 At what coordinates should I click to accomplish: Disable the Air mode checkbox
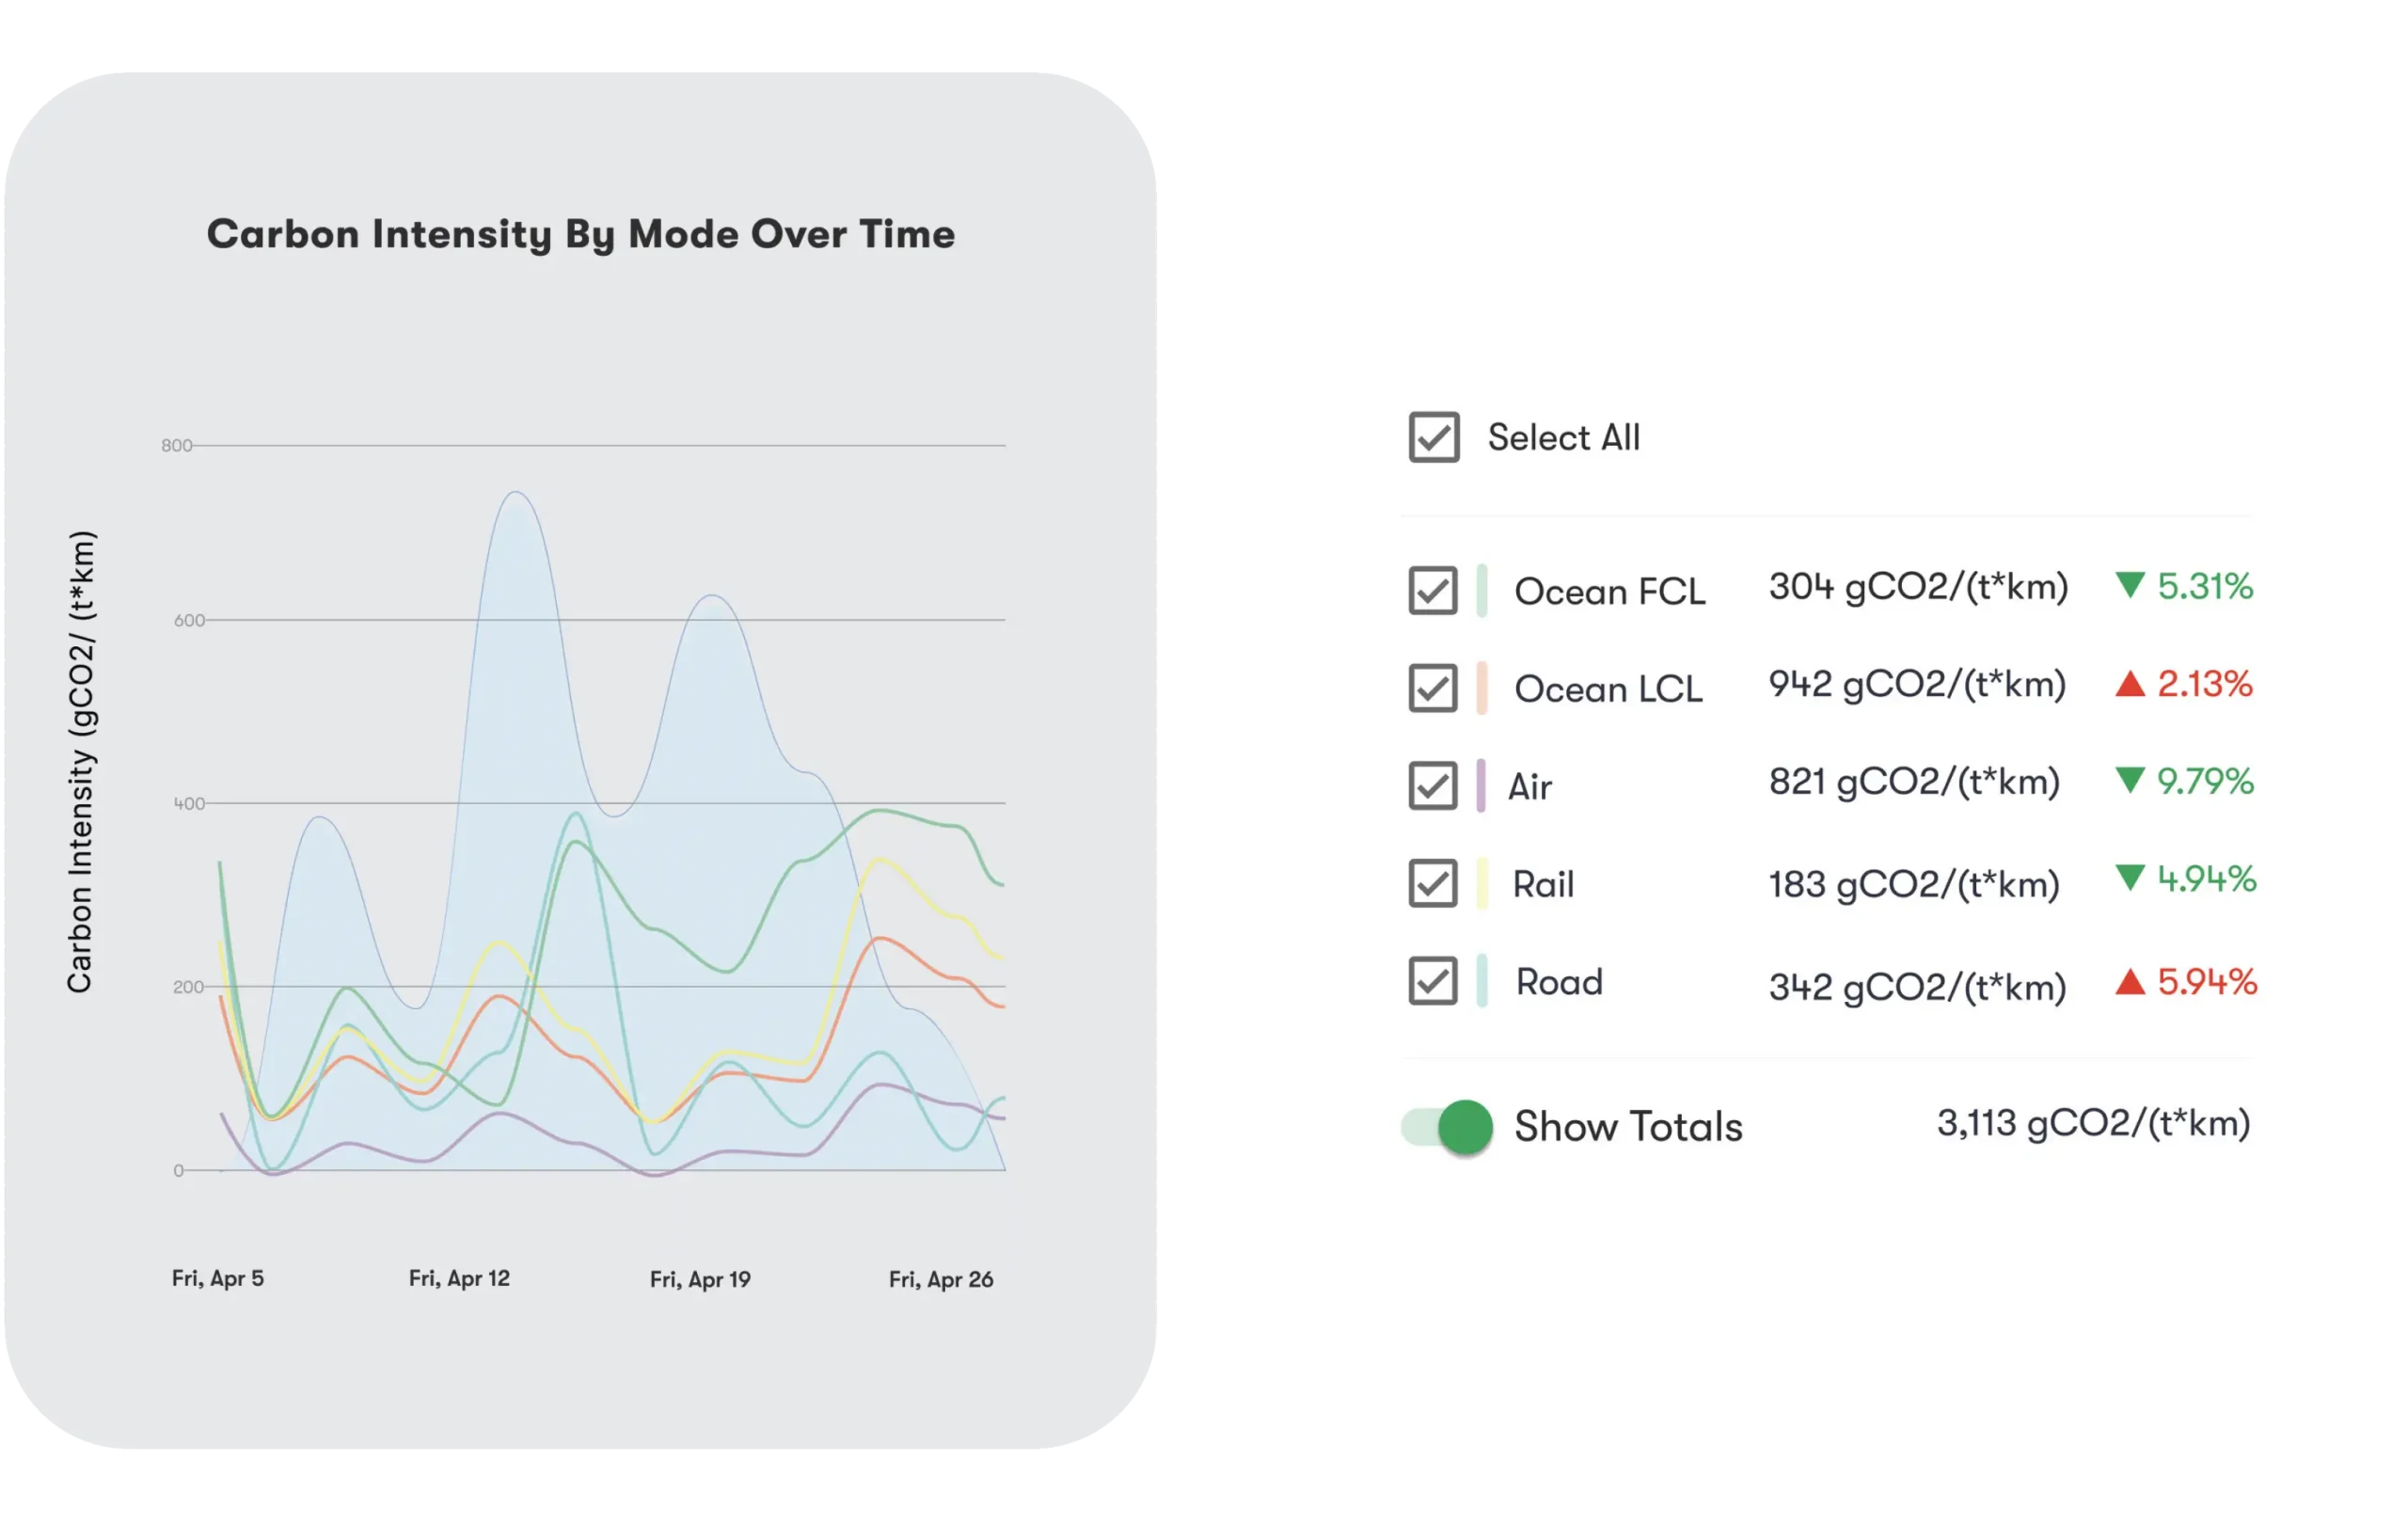[x=1432, y=785]
